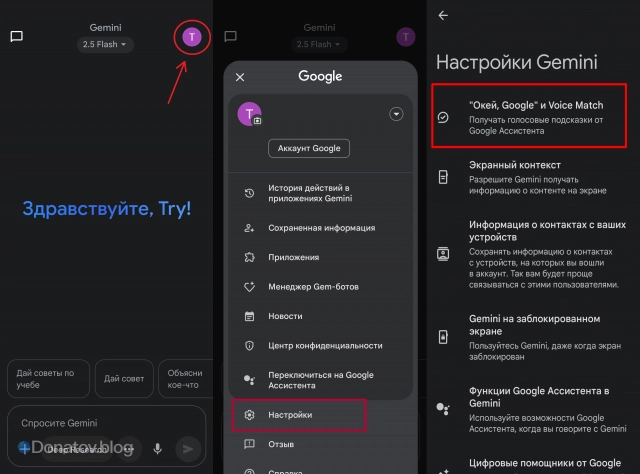The image size is (640, 474).
Task: Click the screen document icon beside 'Экранный контекст'
Action: 443,177
